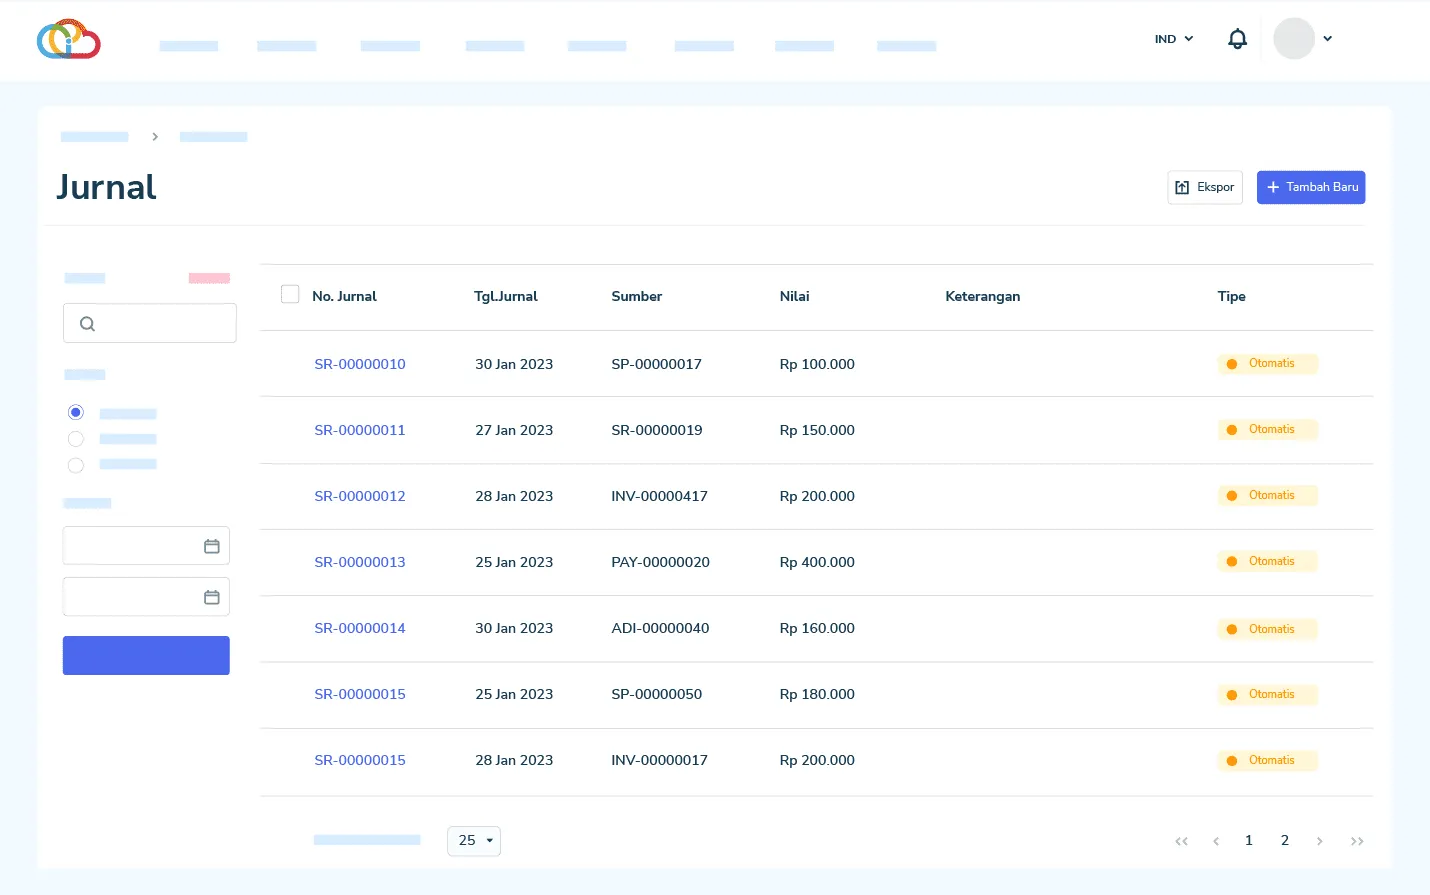Screen dimensions: 1430x895
Task: Click the Tambah Baru button
Action: [1310, 187]
